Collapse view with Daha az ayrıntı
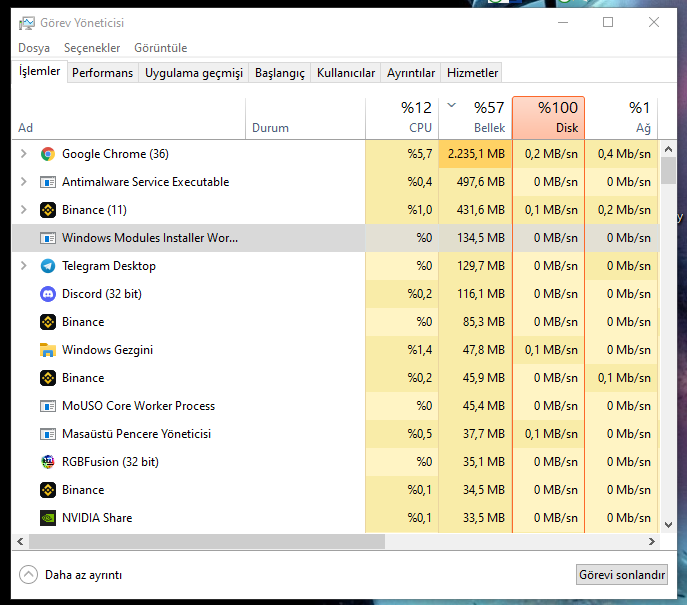 coord(71,575)
